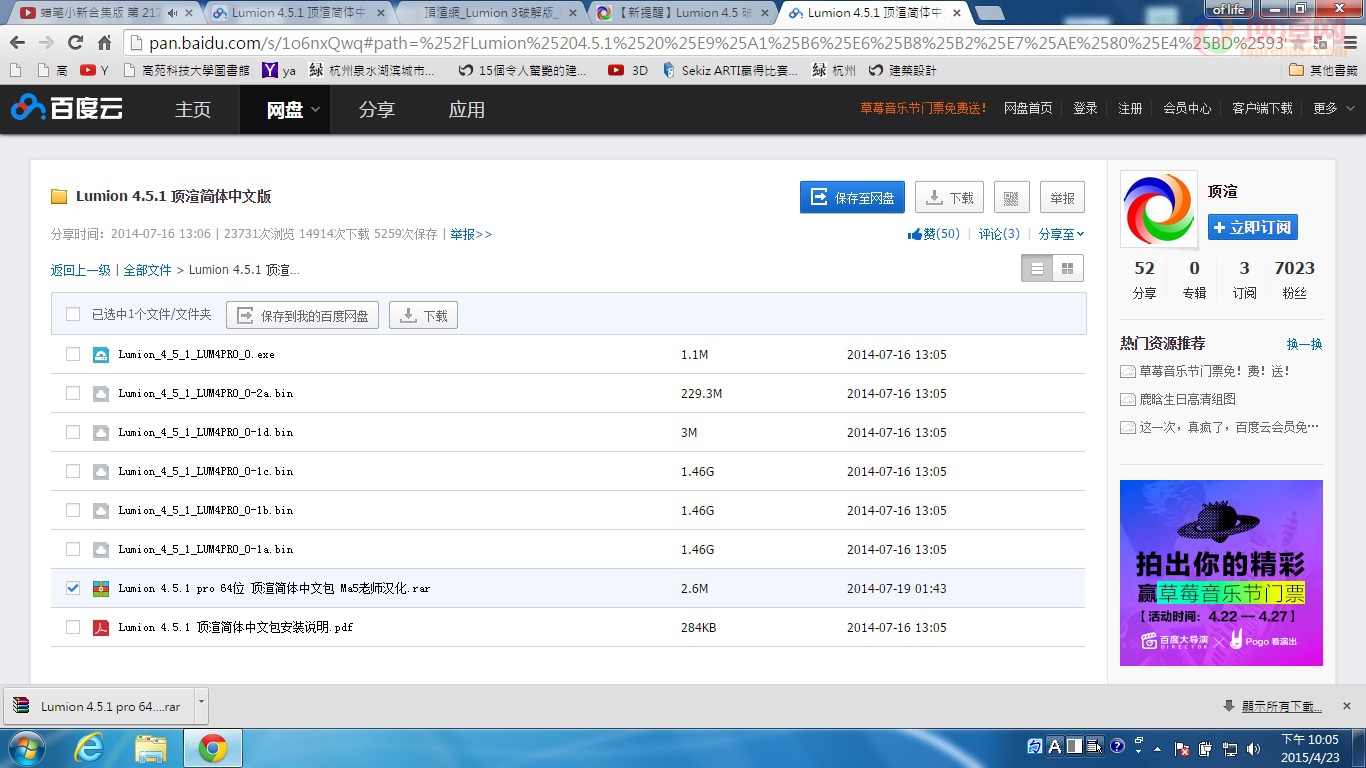Open Chrome home page icon
The height and width of the screenshot is (768, 1366).
[x=104, y=43]
